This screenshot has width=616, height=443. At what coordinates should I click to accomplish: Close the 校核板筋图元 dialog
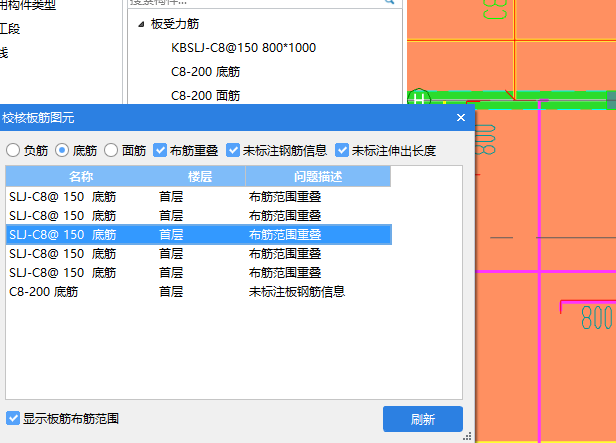point(461,117)
